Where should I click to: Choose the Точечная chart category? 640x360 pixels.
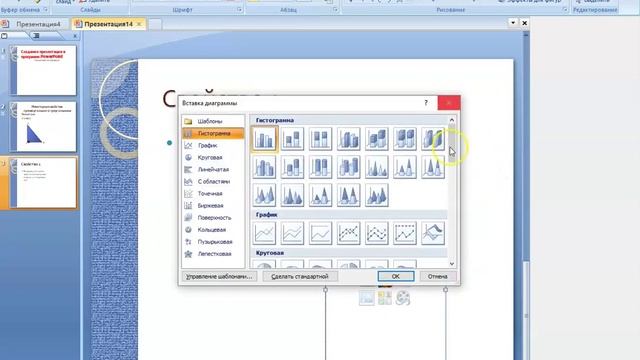pos(213,193)
